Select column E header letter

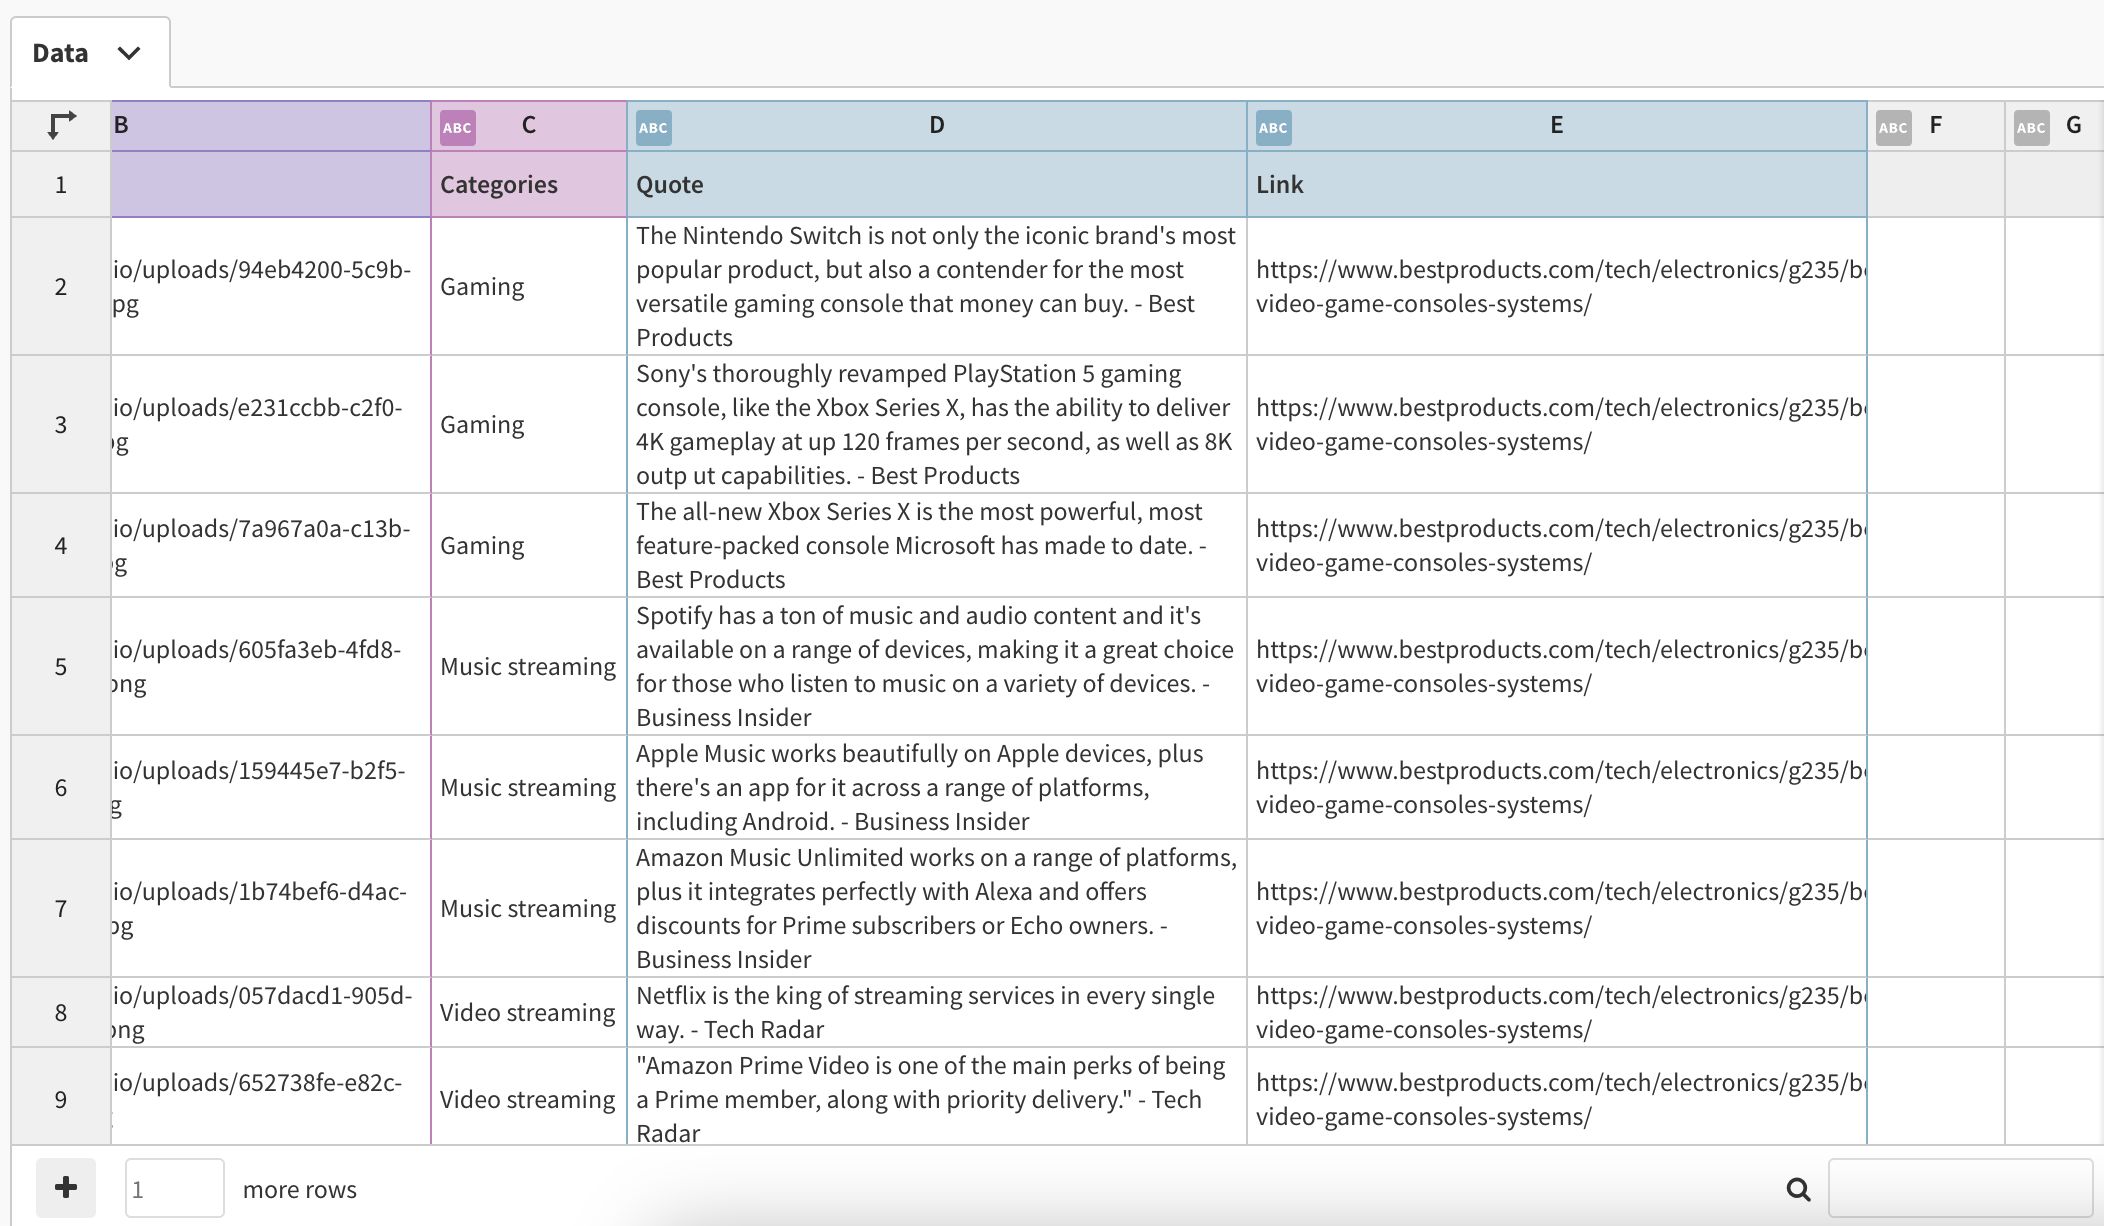point(1557,125)
